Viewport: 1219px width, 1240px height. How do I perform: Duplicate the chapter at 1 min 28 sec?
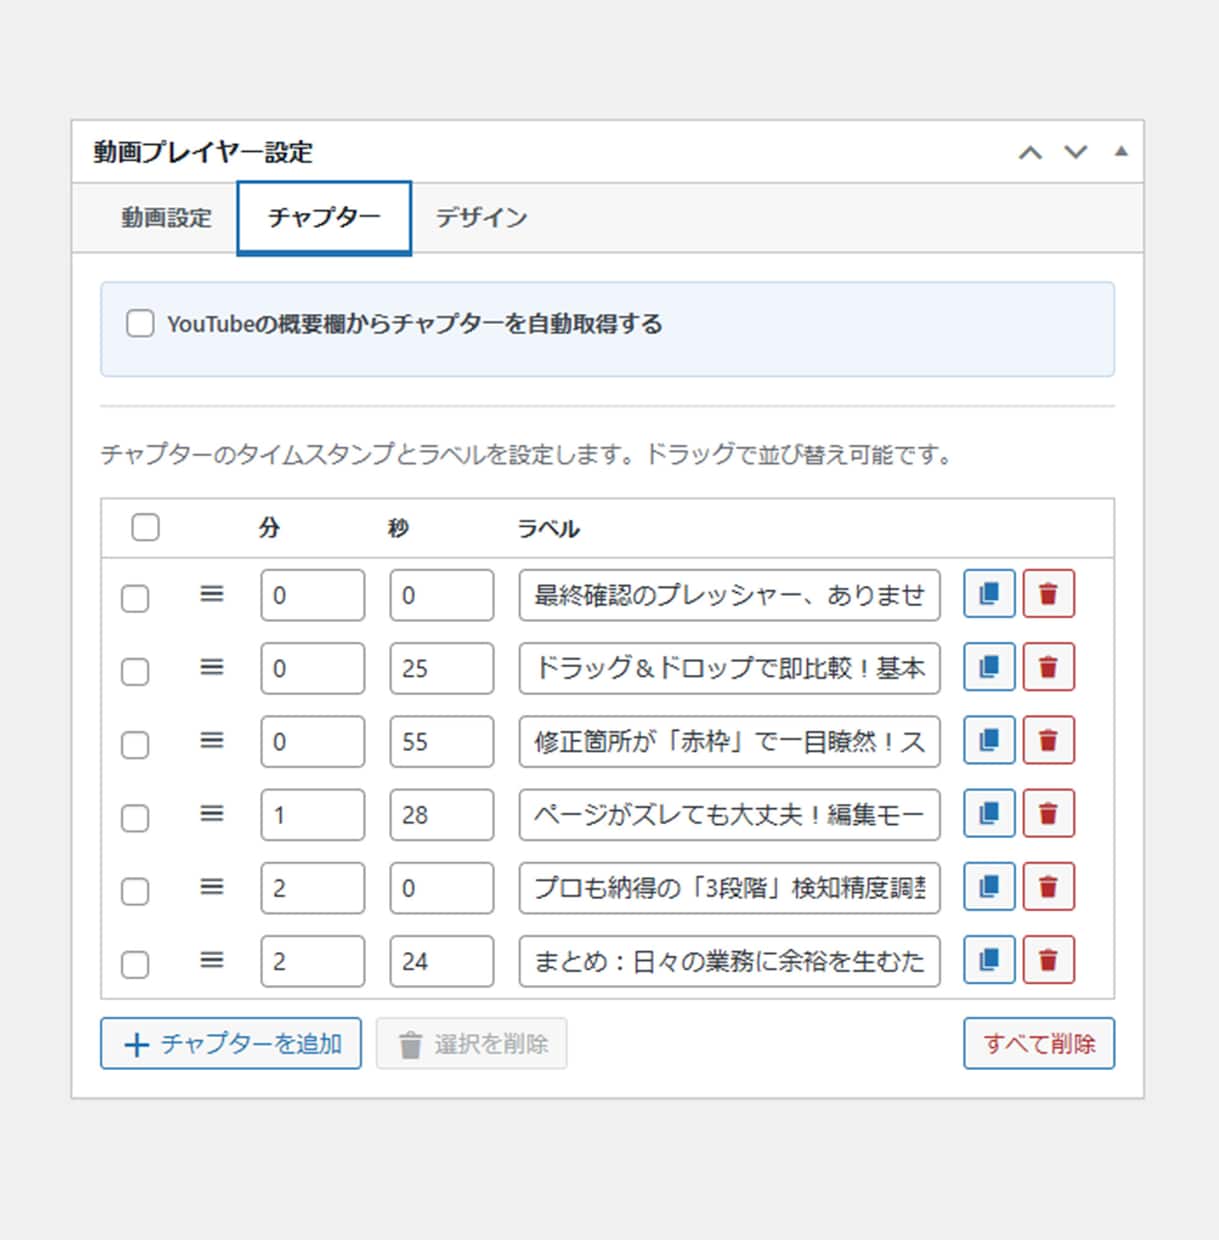coord(989,813)
